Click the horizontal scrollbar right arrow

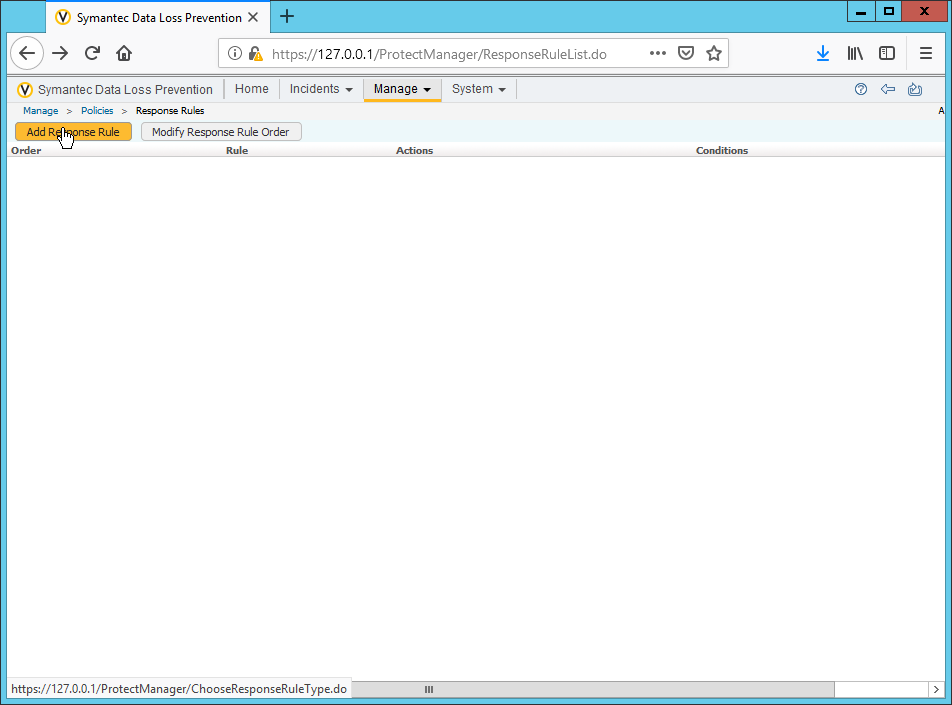pos(936,689)
